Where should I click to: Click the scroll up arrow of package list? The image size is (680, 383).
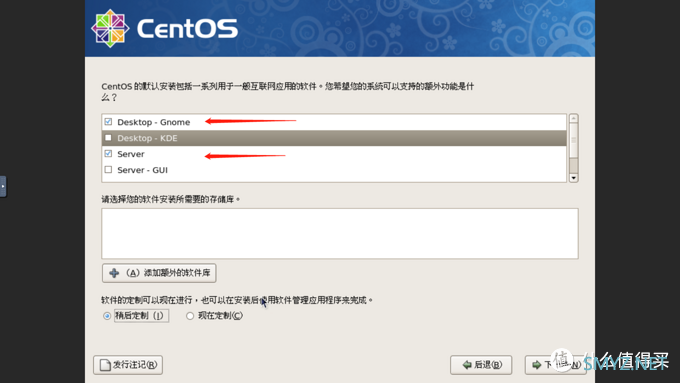click(574, 118)
